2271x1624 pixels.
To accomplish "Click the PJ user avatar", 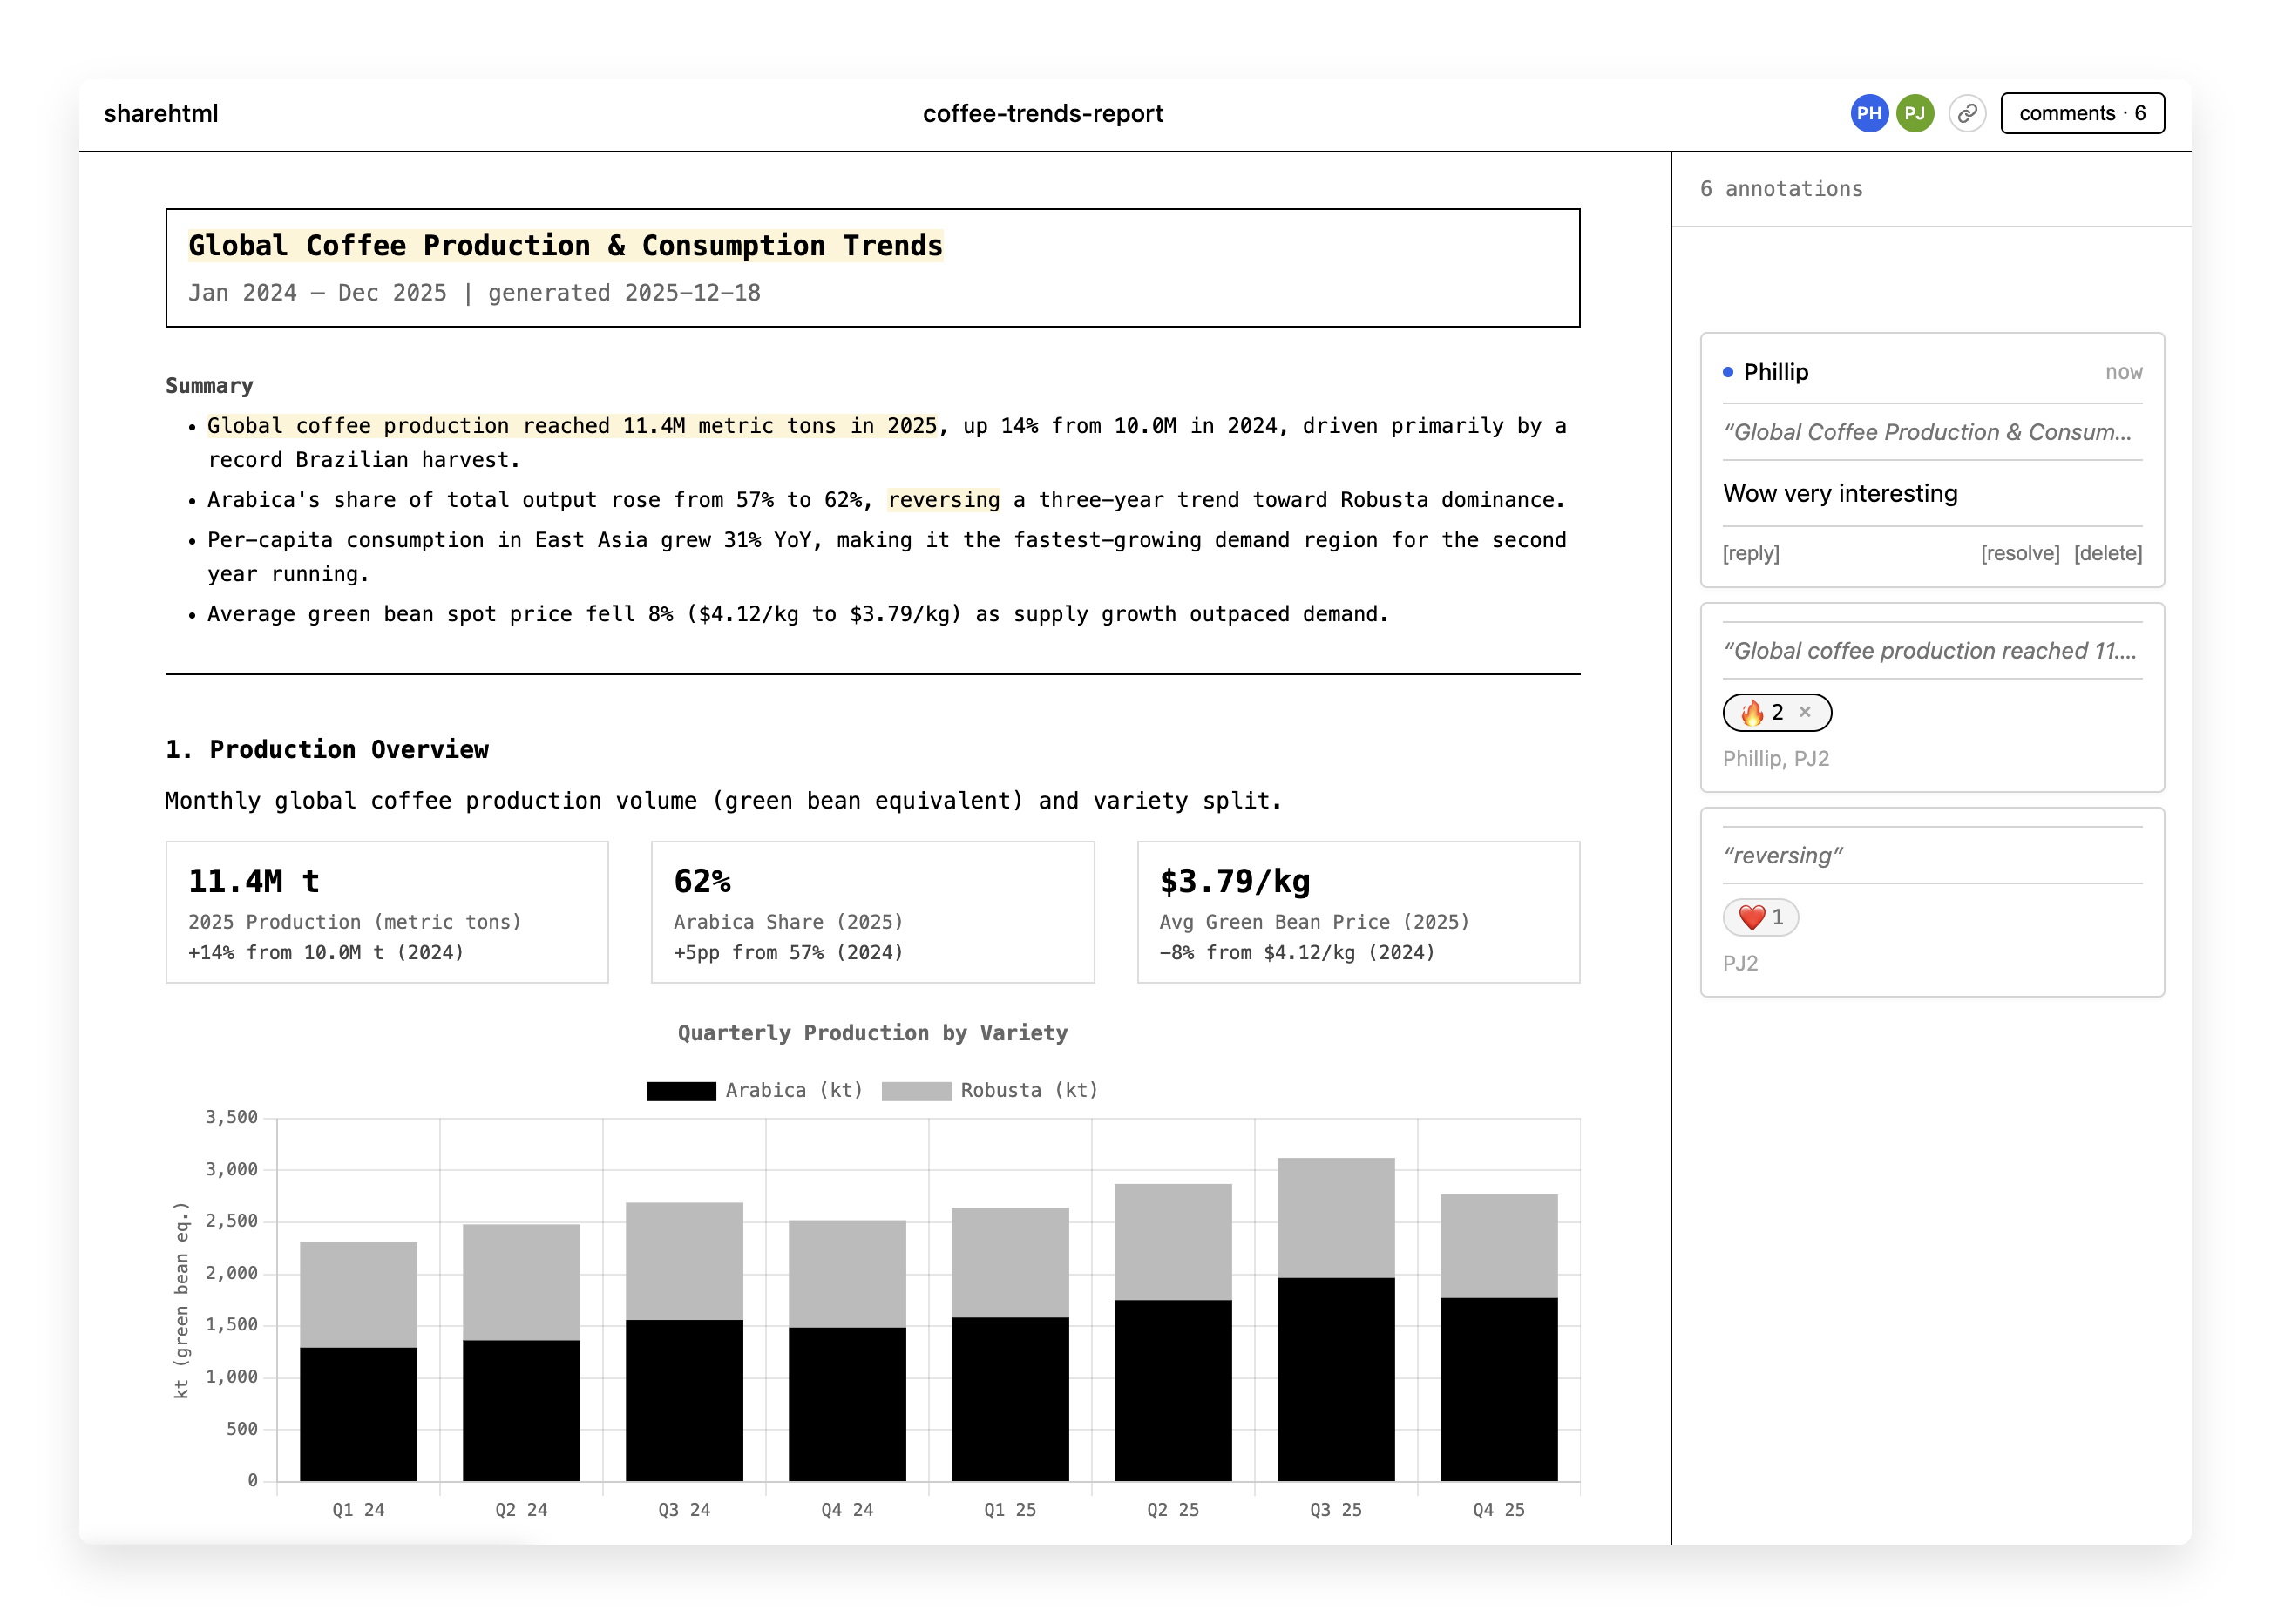I will (x=1914, y=113).
